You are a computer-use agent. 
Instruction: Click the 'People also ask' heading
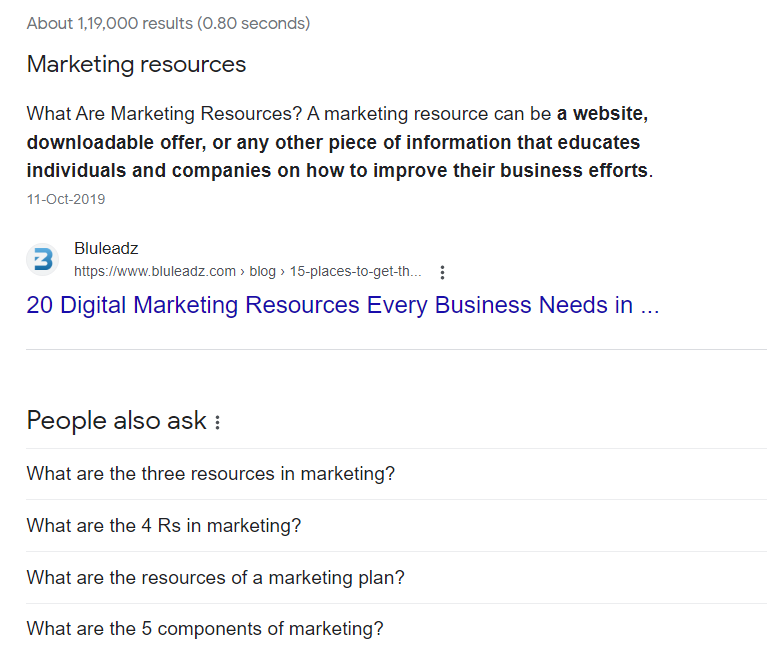tap(117, 421)
